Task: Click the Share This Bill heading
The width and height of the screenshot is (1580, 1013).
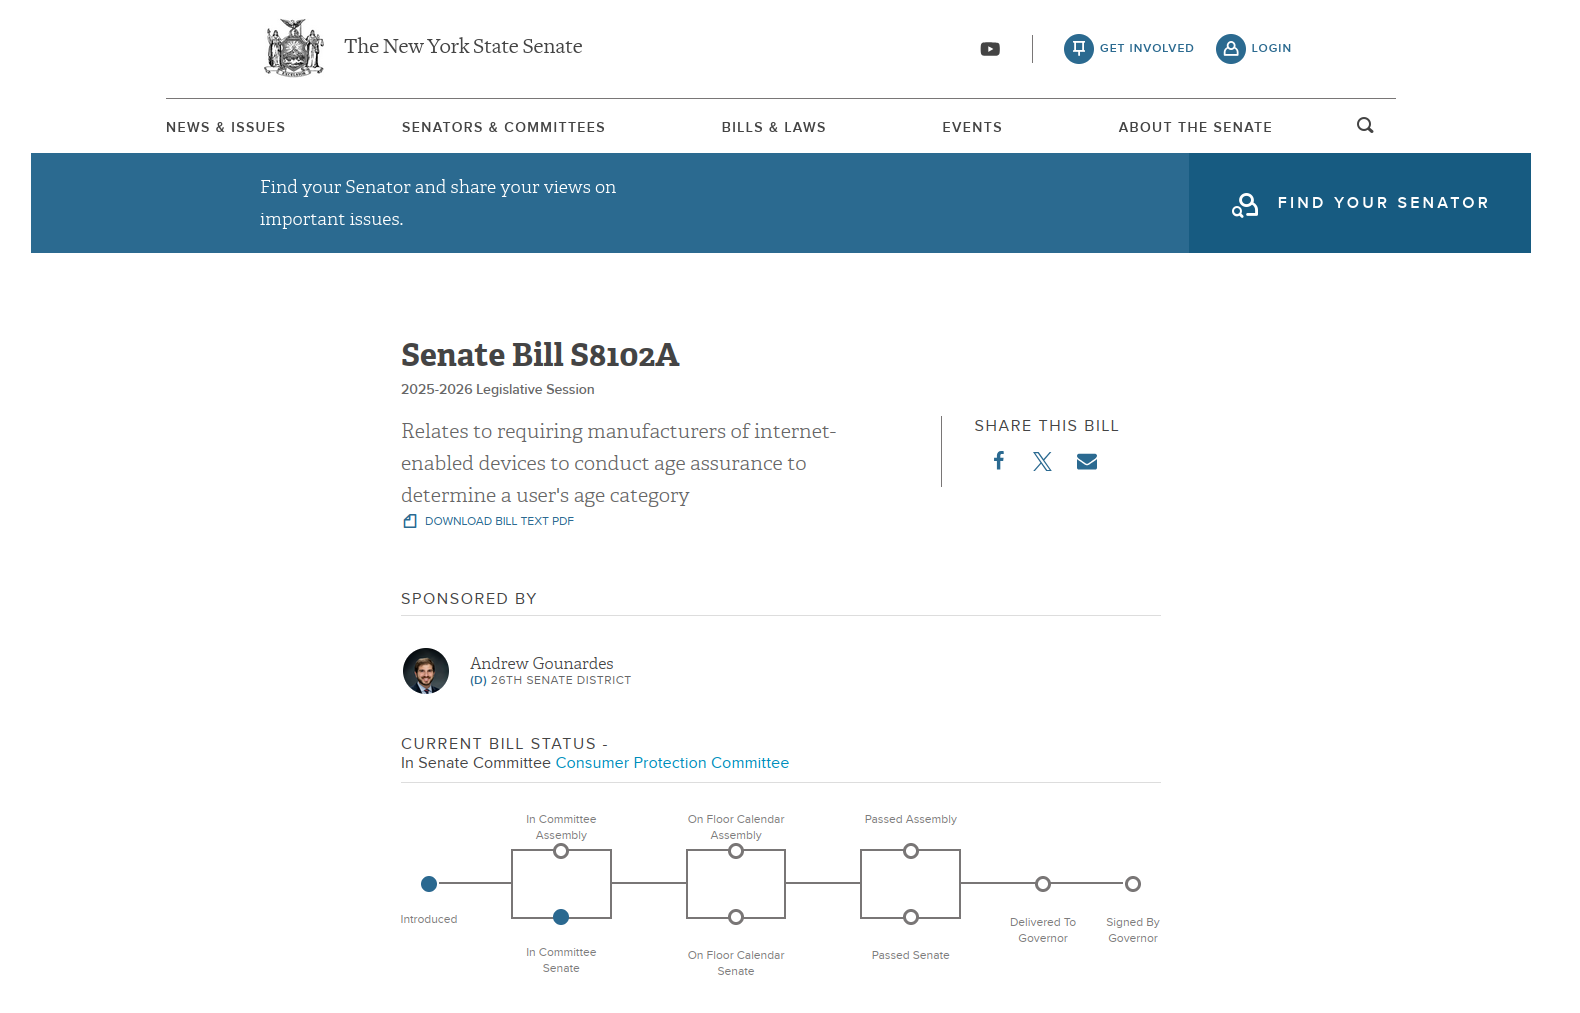Action: (1047, 426)
